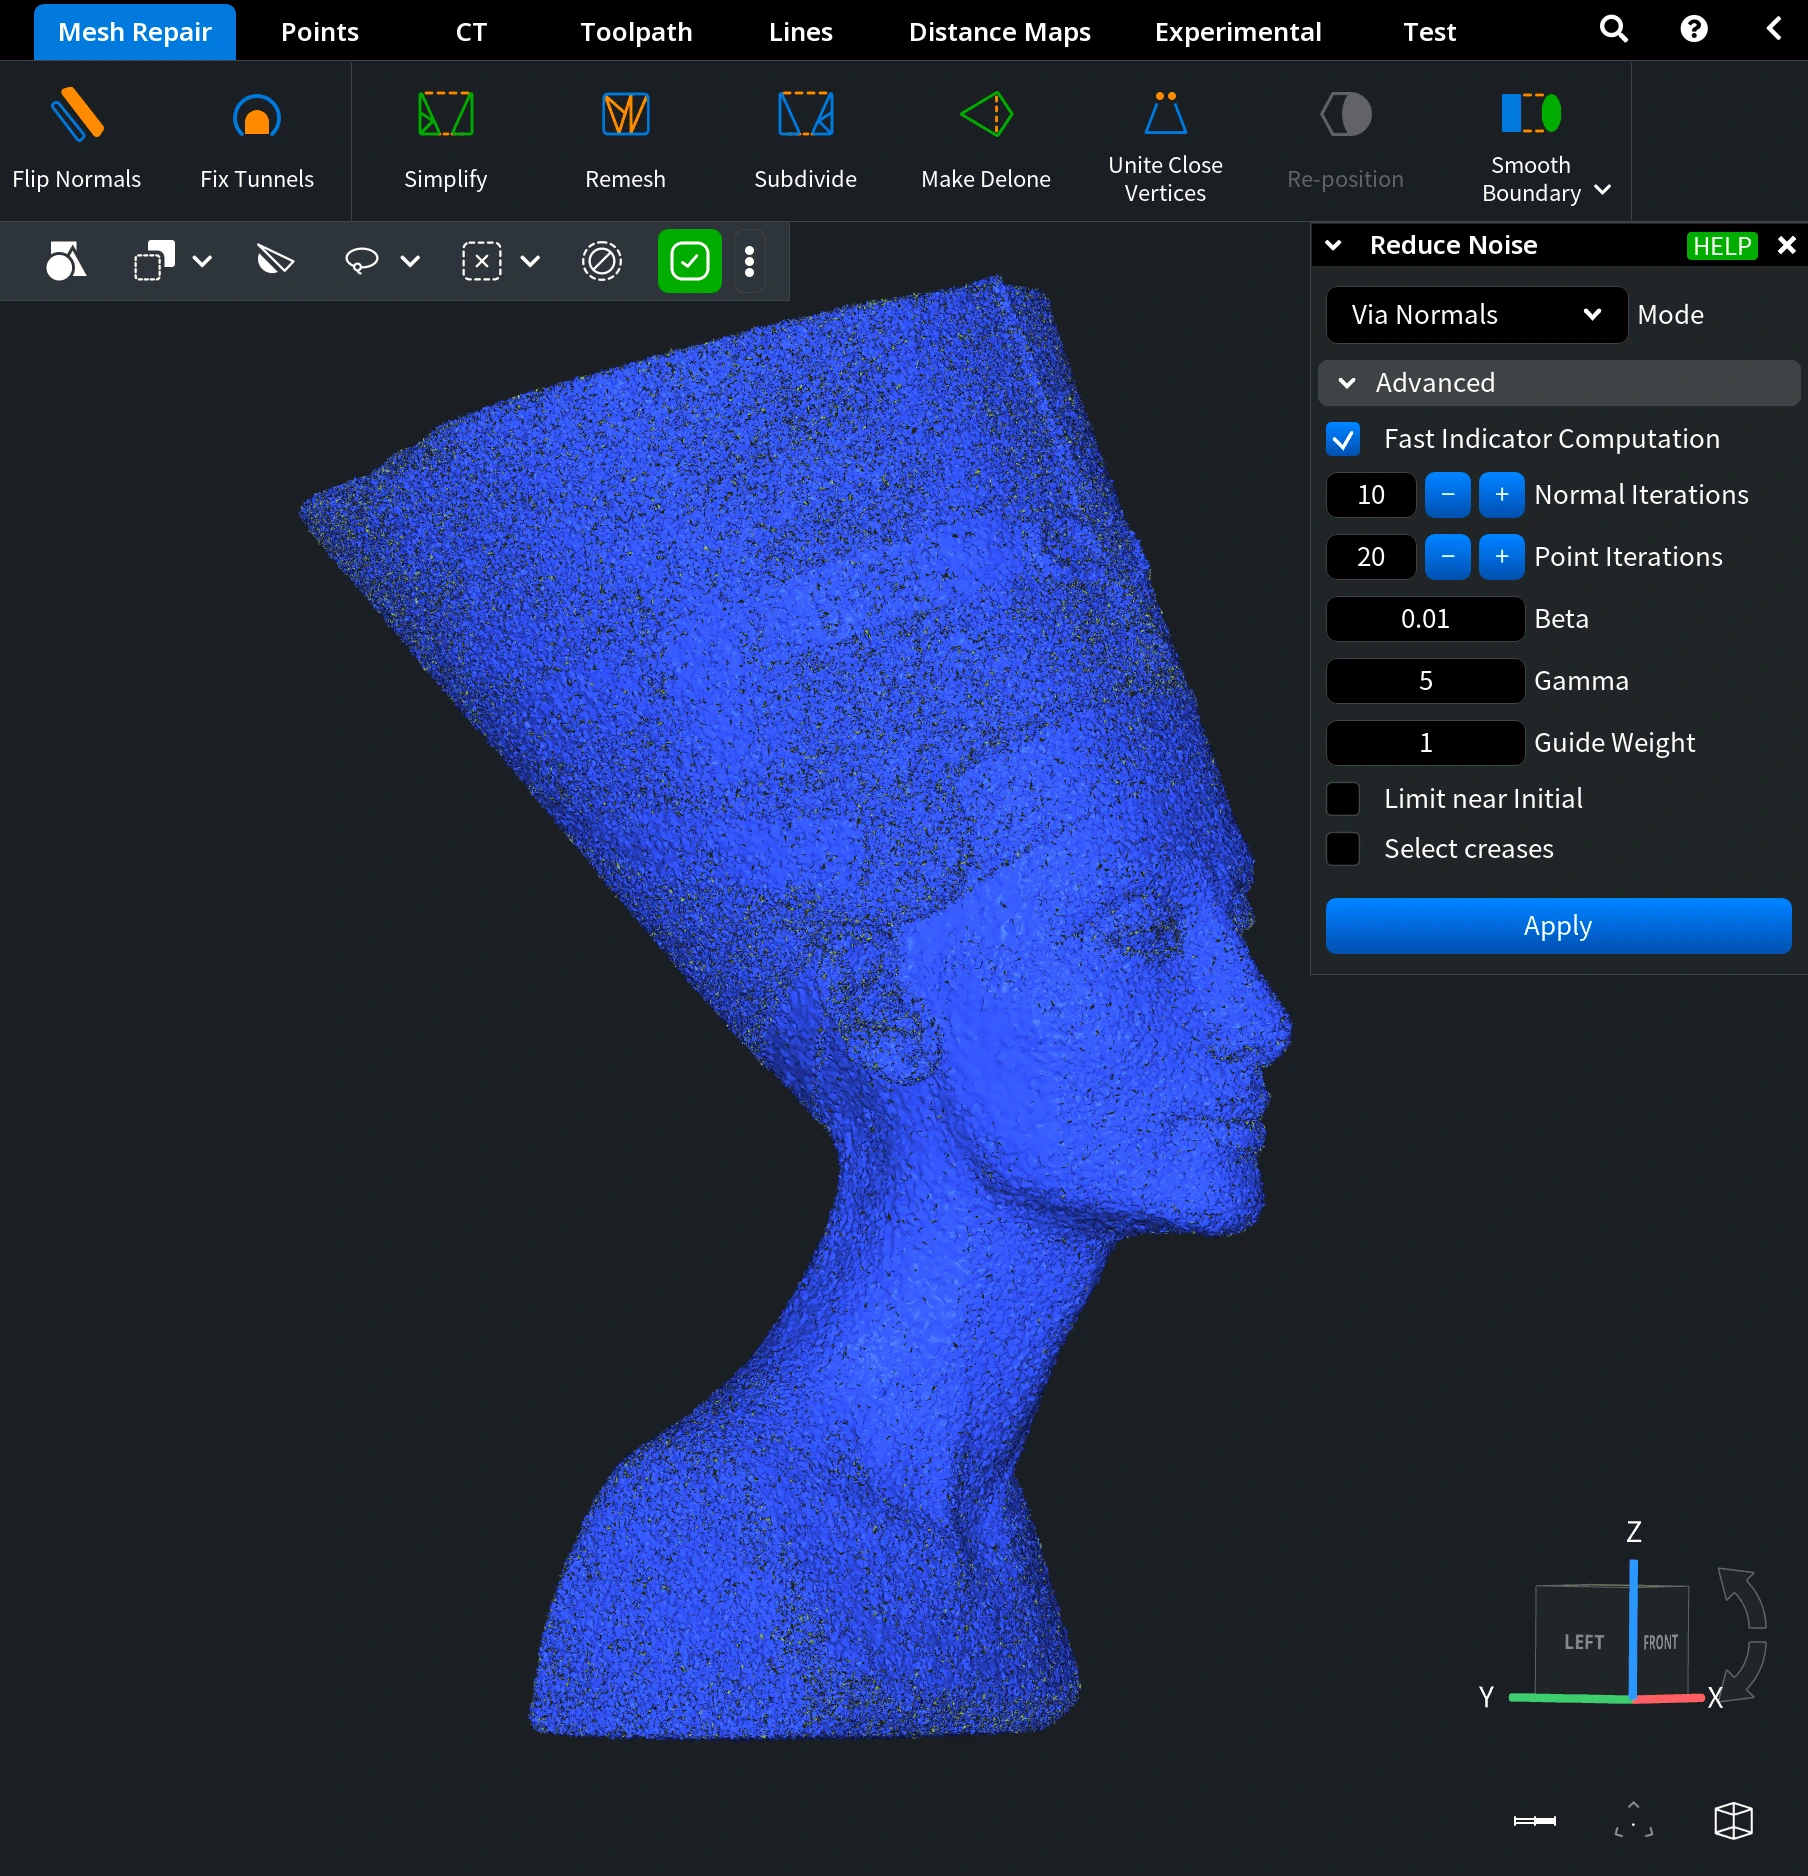Open the Experimental tab
1808x1876 pixels.
[1238, 32]
